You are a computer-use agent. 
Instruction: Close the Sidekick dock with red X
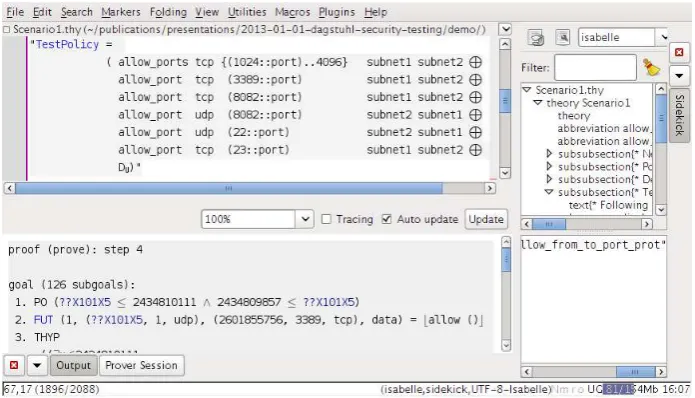[x=679, y=52]
